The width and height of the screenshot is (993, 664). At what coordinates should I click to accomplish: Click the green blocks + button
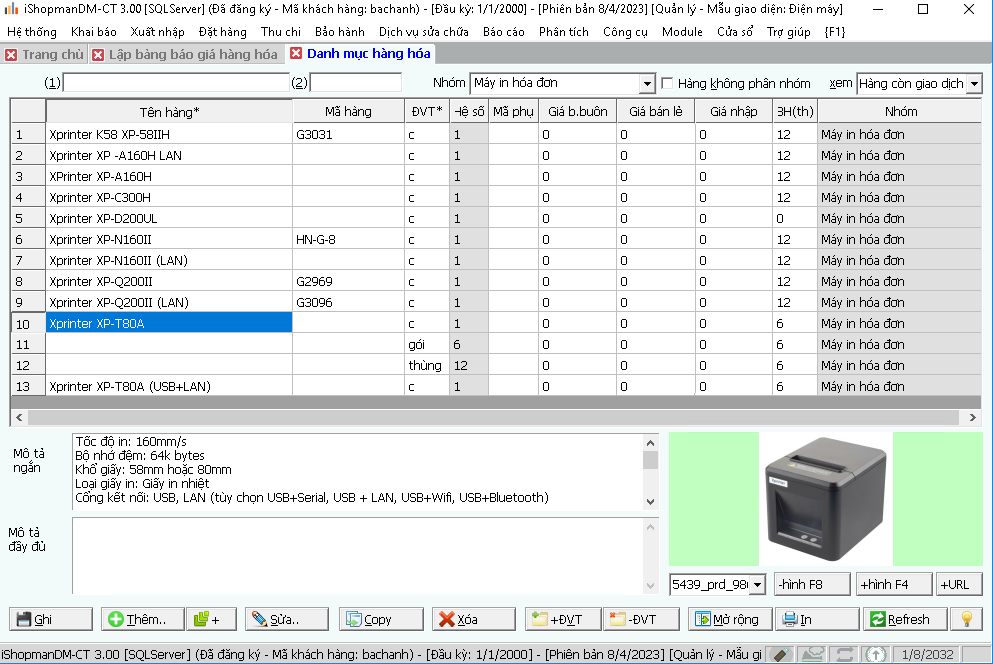(x=212, y=619)
